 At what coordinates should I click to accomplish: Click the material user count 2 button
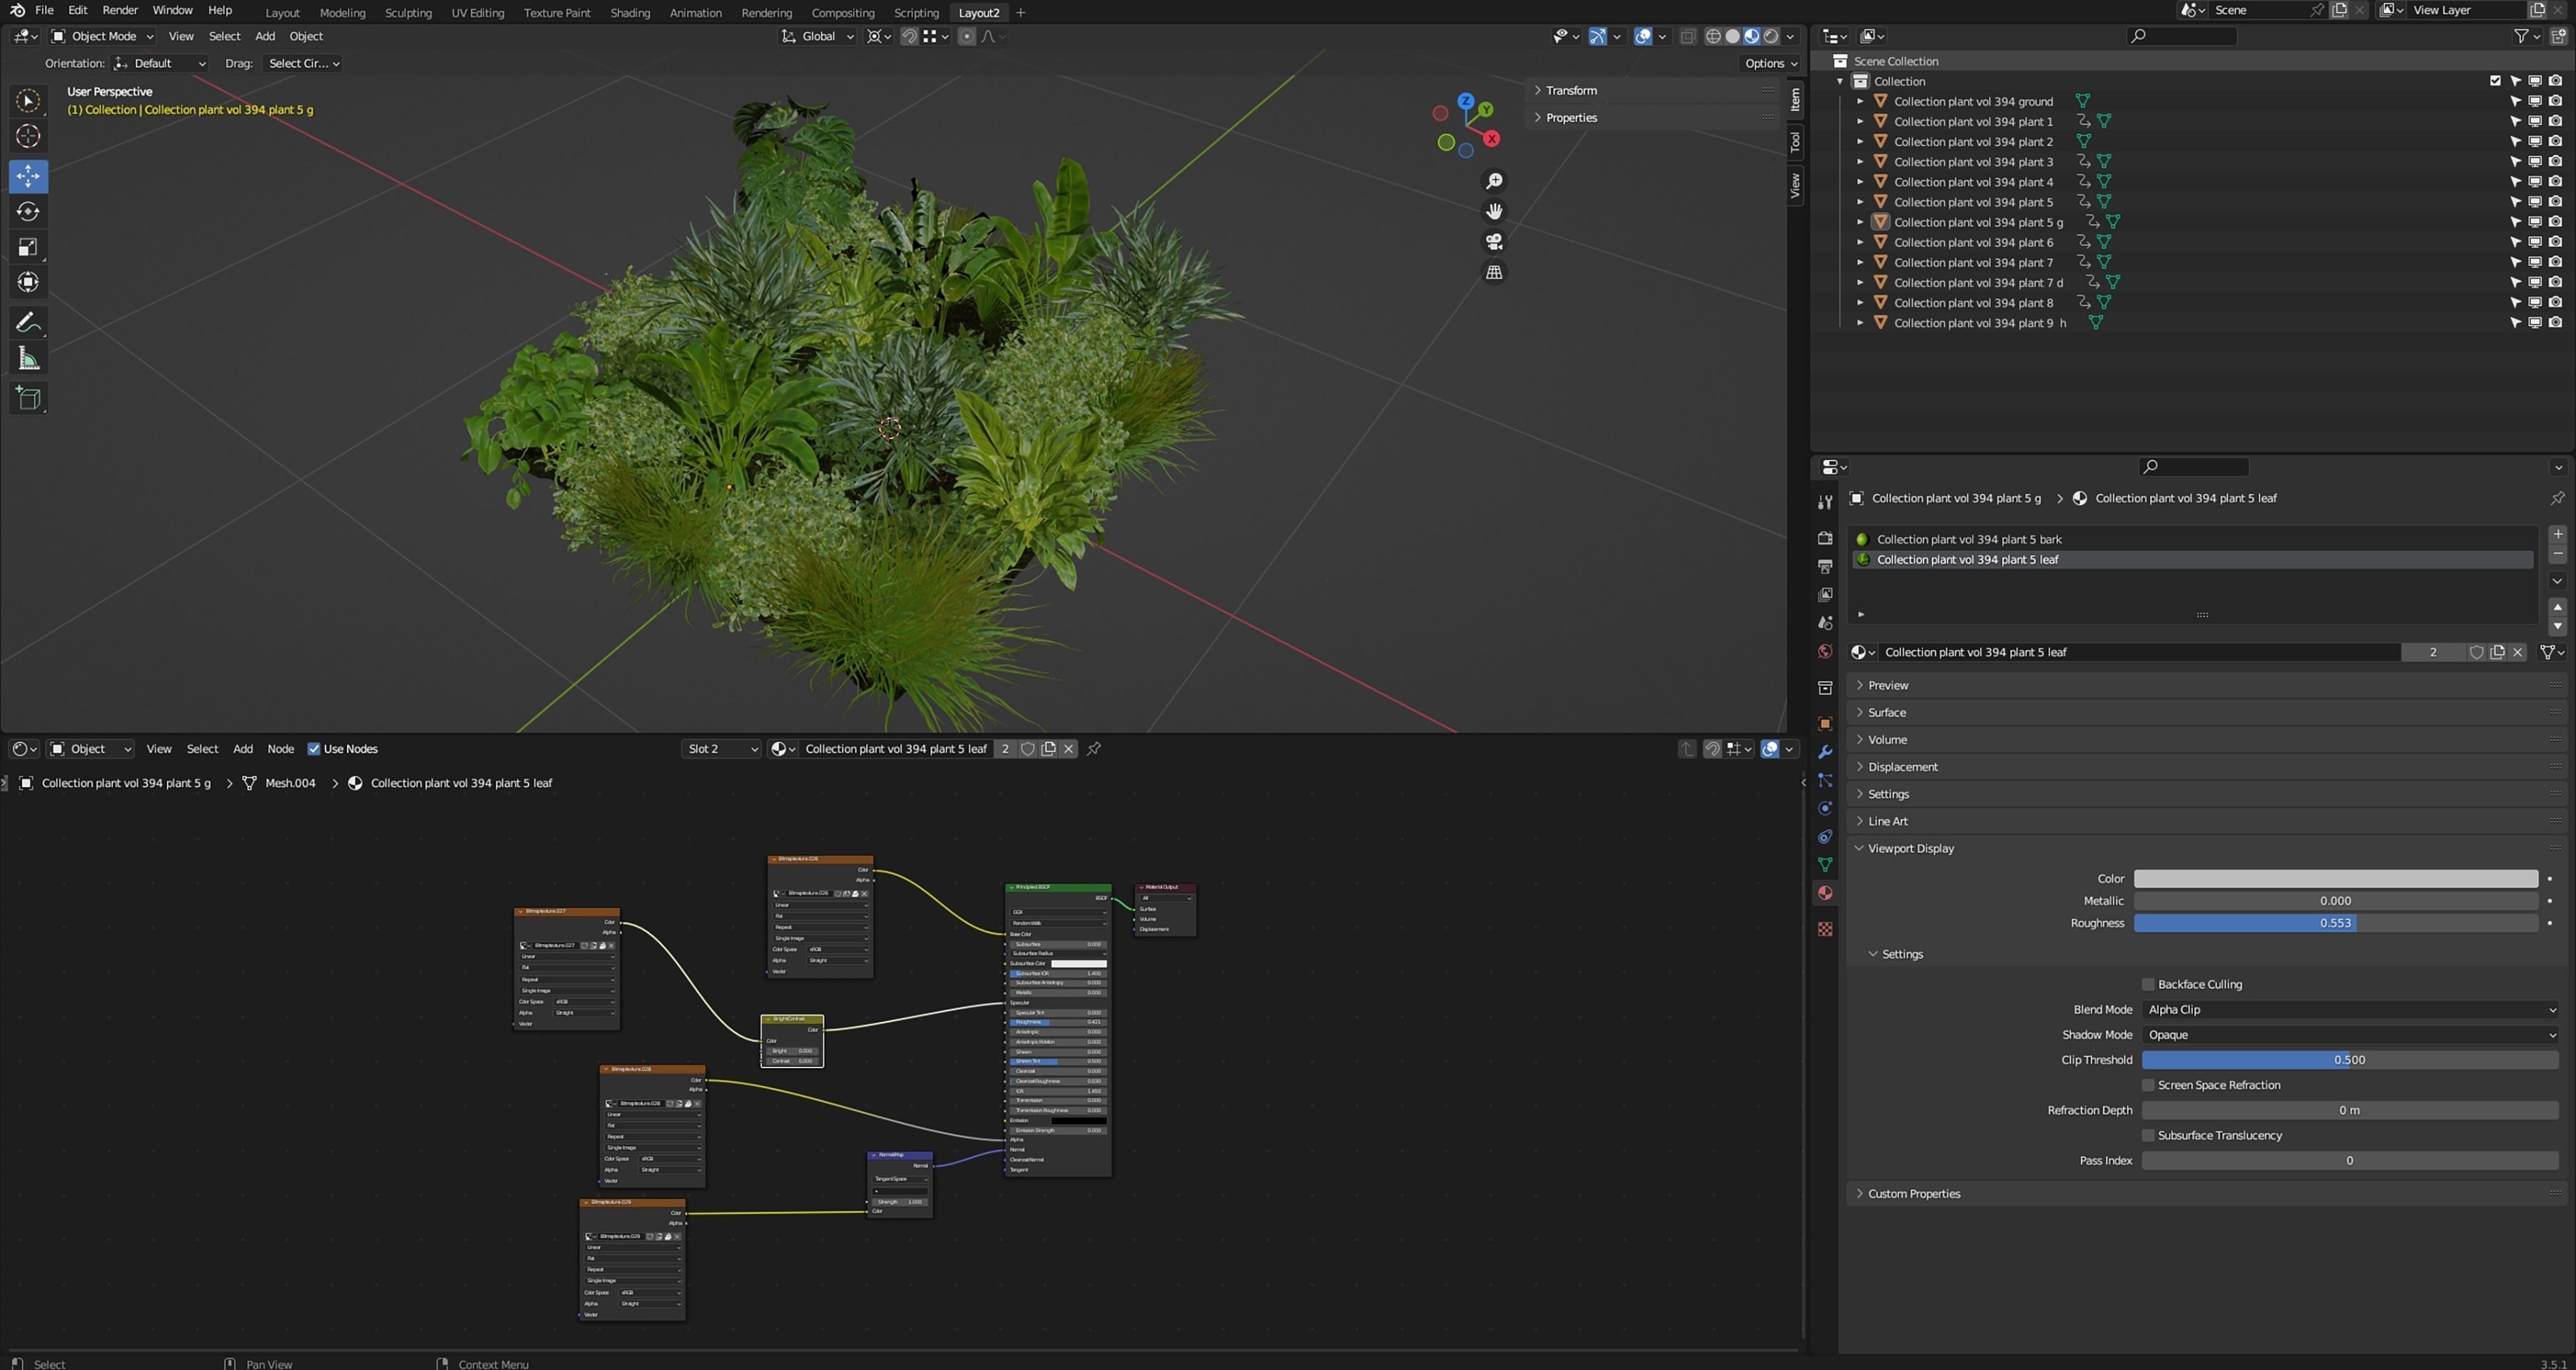tap(2432, 652)
